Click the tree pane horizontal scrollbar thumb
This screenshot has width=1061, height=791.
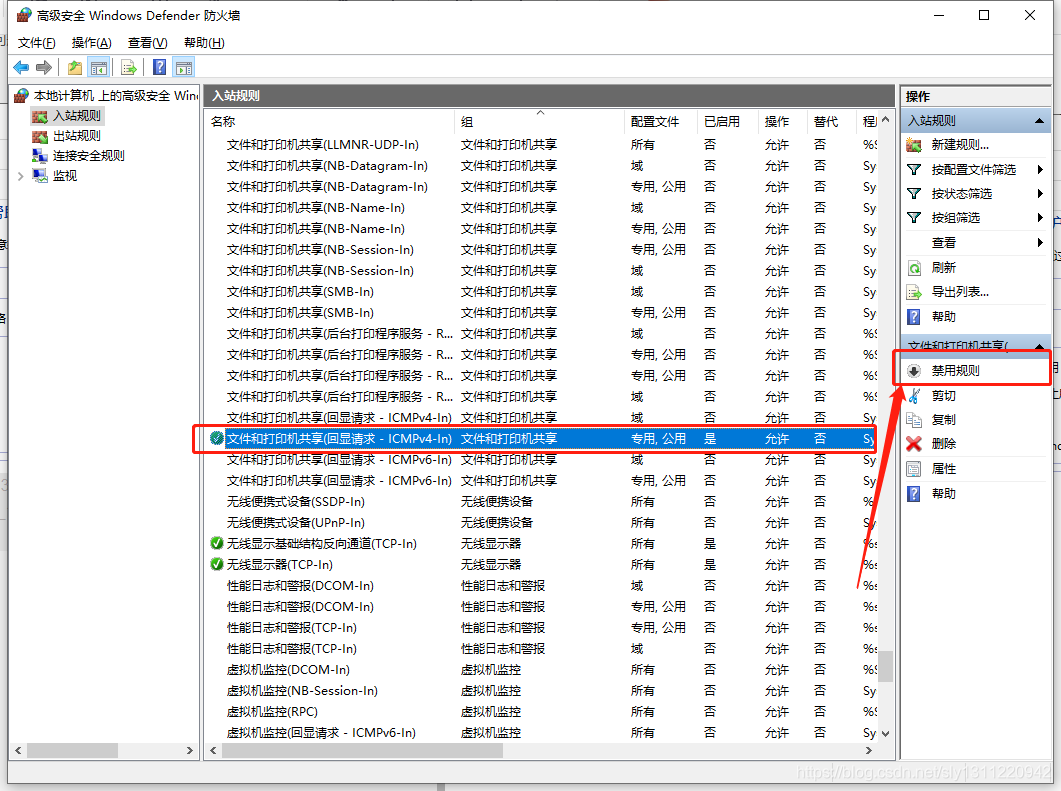pyautogui.click(x=72, y=750)
